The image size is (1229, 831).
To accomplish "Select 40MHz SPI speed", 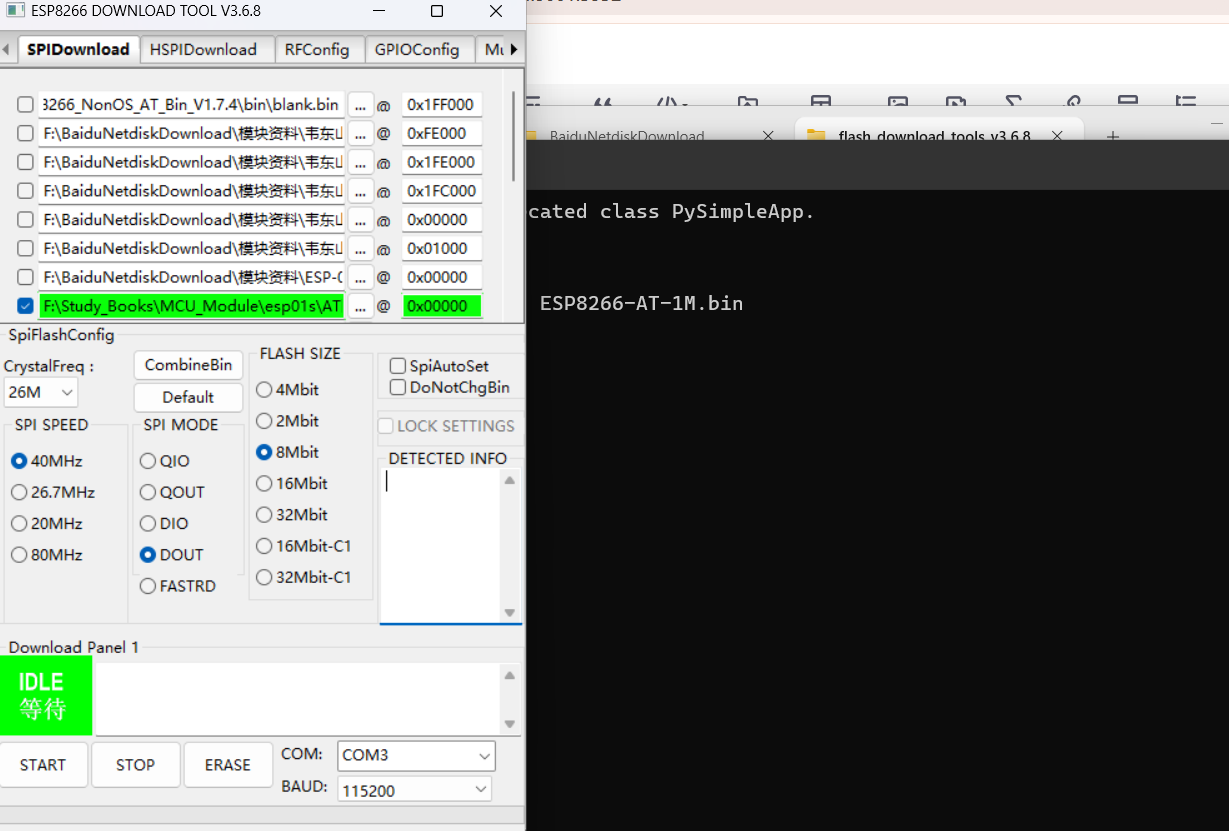I will pyautogui.click(x=19, y=461).
